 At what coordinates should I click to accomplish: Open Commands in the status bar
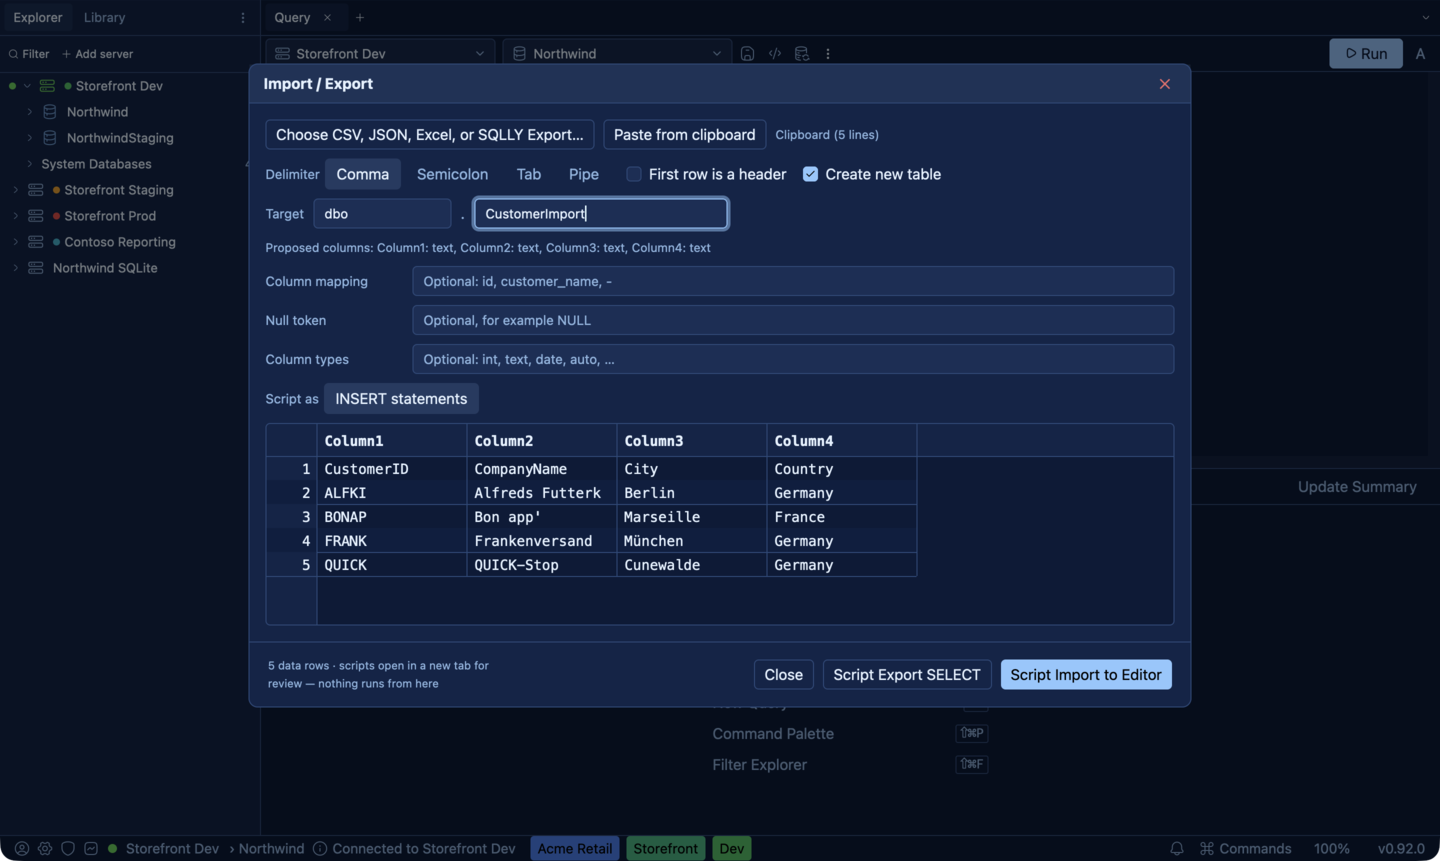(x=1246, y=848)
